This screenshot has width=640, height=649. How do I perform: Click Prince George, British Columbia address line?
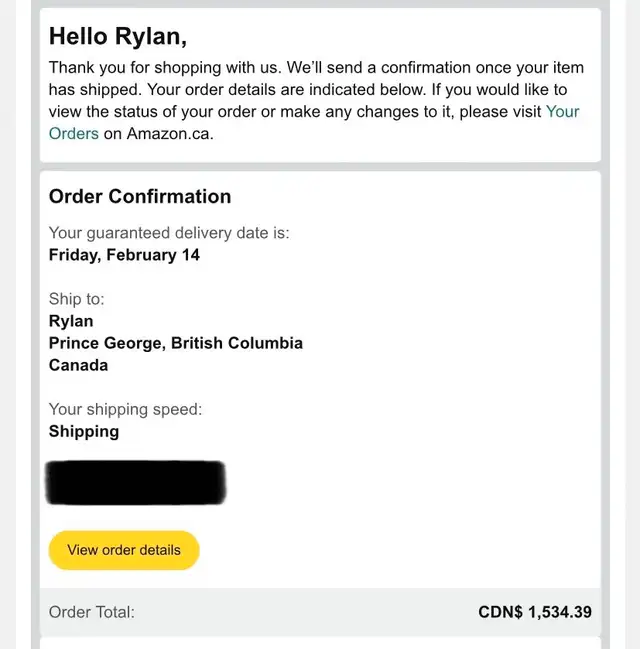176,343
